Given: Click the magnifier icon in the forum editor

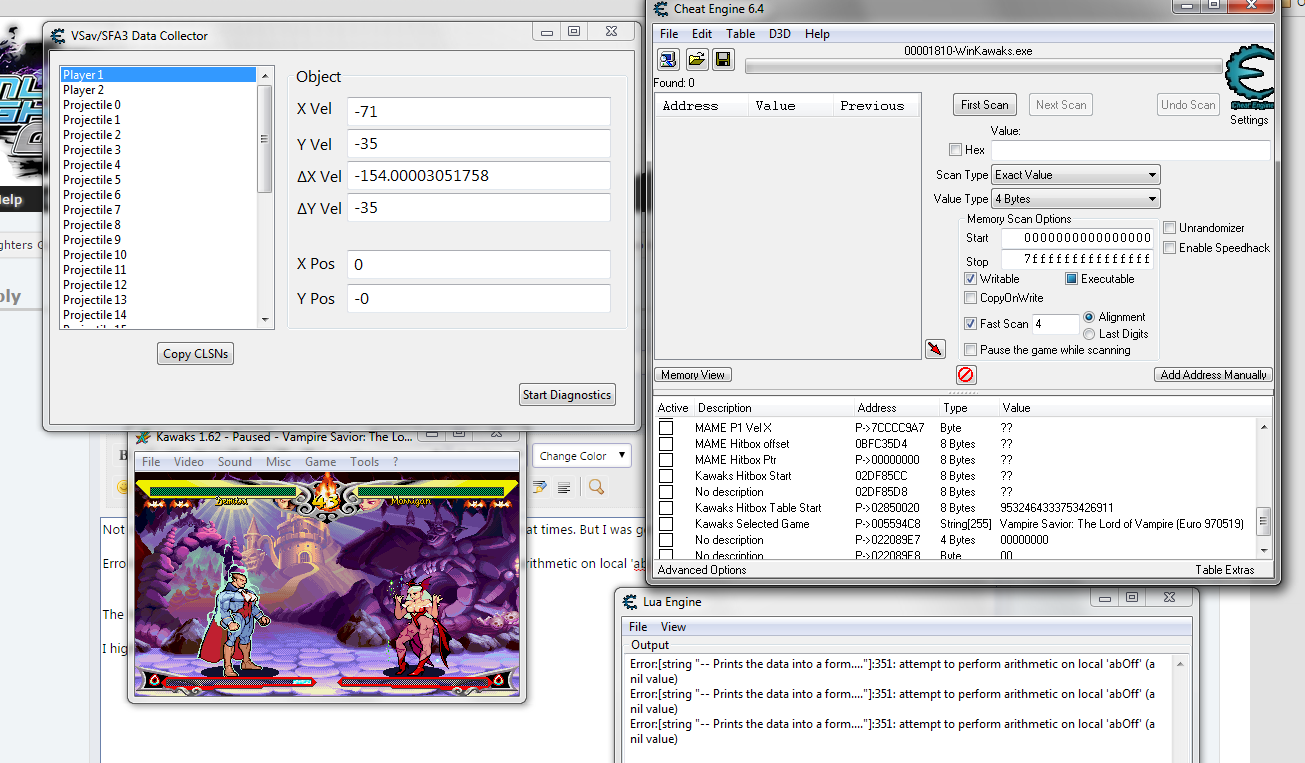Looking at the screenshot, I should [596, 487].
